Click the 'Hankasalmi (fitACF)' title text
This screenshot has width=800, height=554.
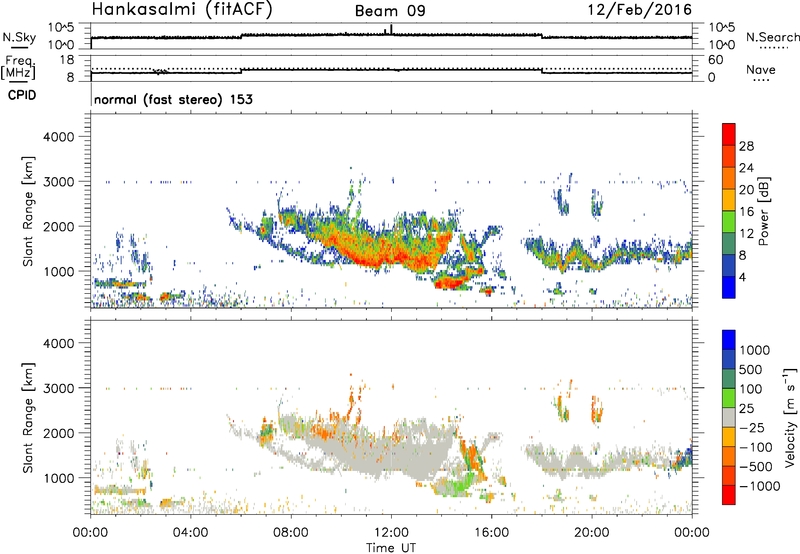pos(182,9)
